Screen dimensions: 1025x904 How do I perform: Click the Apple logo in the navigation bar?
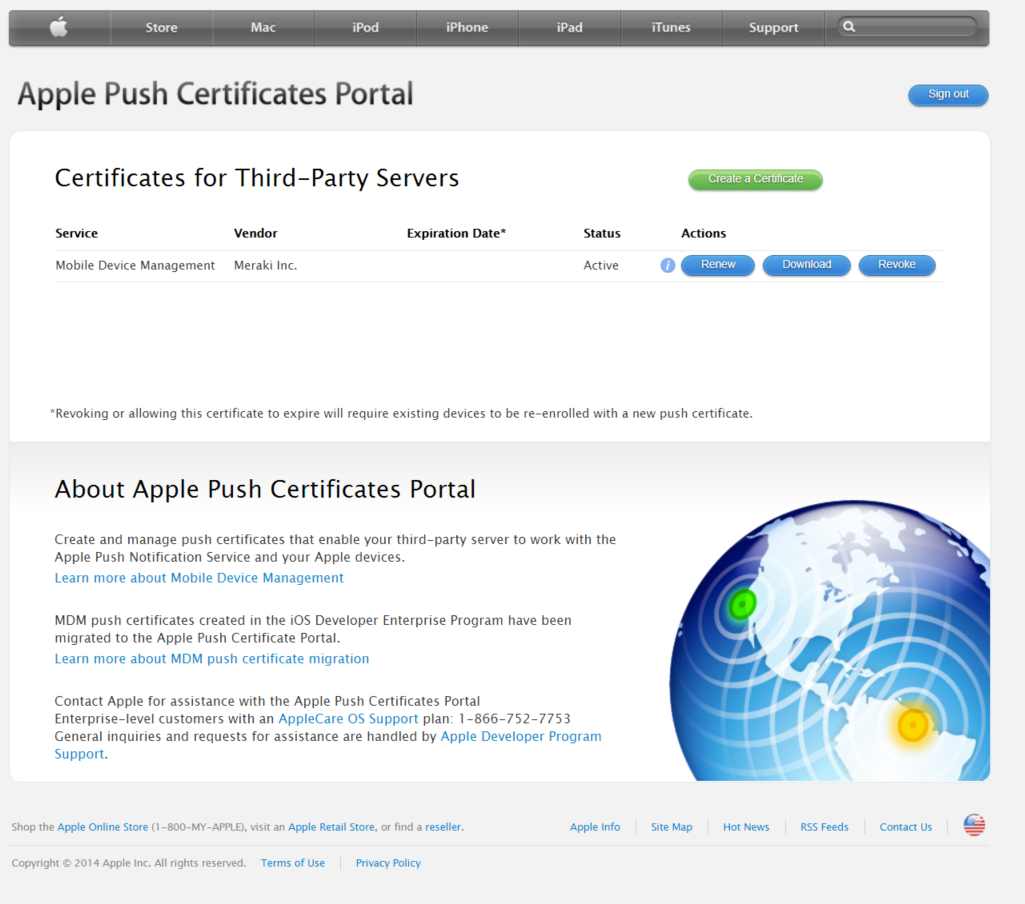(58, 27)
